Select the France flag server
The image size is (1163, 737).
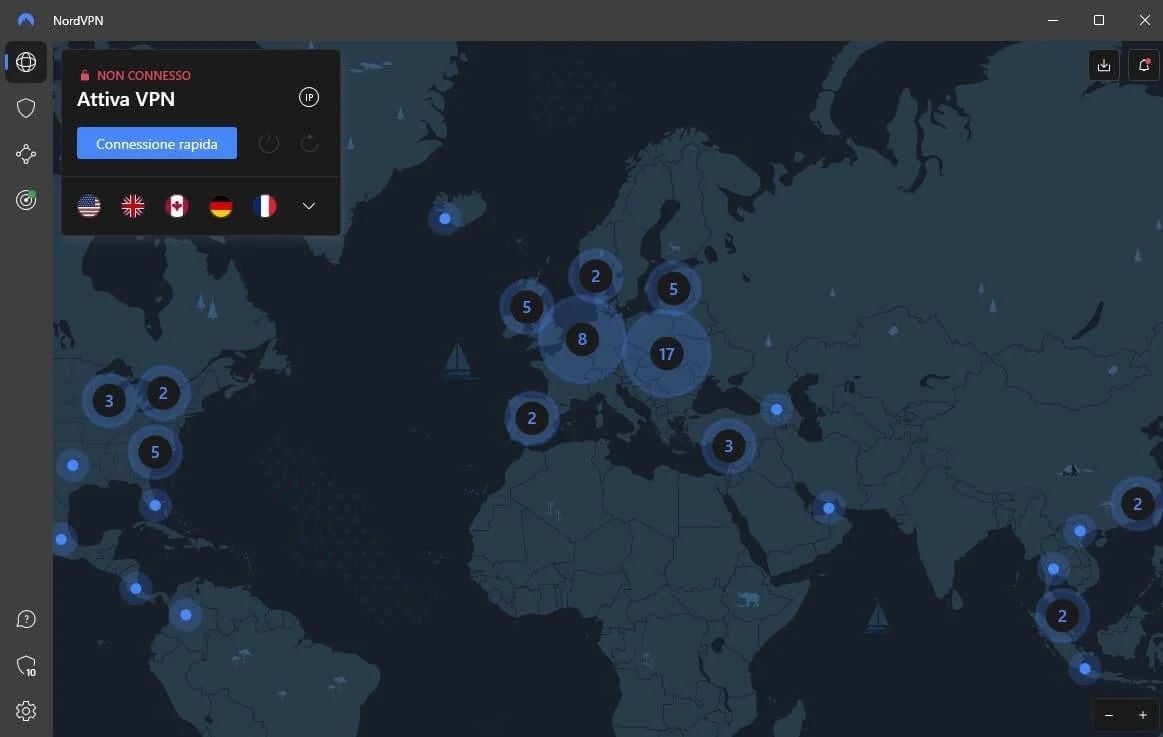click(x=265, y=205)
